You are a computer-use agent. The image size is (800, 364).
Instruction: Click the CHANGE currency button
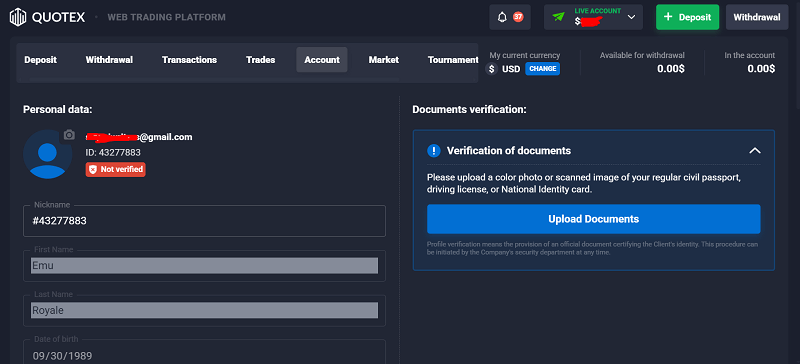point(542,69)
